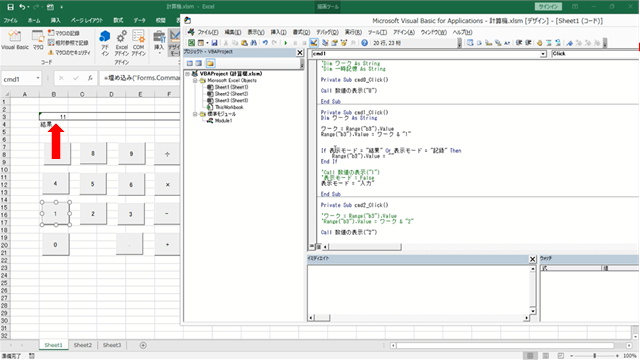Image resolution: width=640 pixels, height=360 pixels.
Task: Click inside the Immediate window text area
Action: pyautogui.click(x=418, y=289)
